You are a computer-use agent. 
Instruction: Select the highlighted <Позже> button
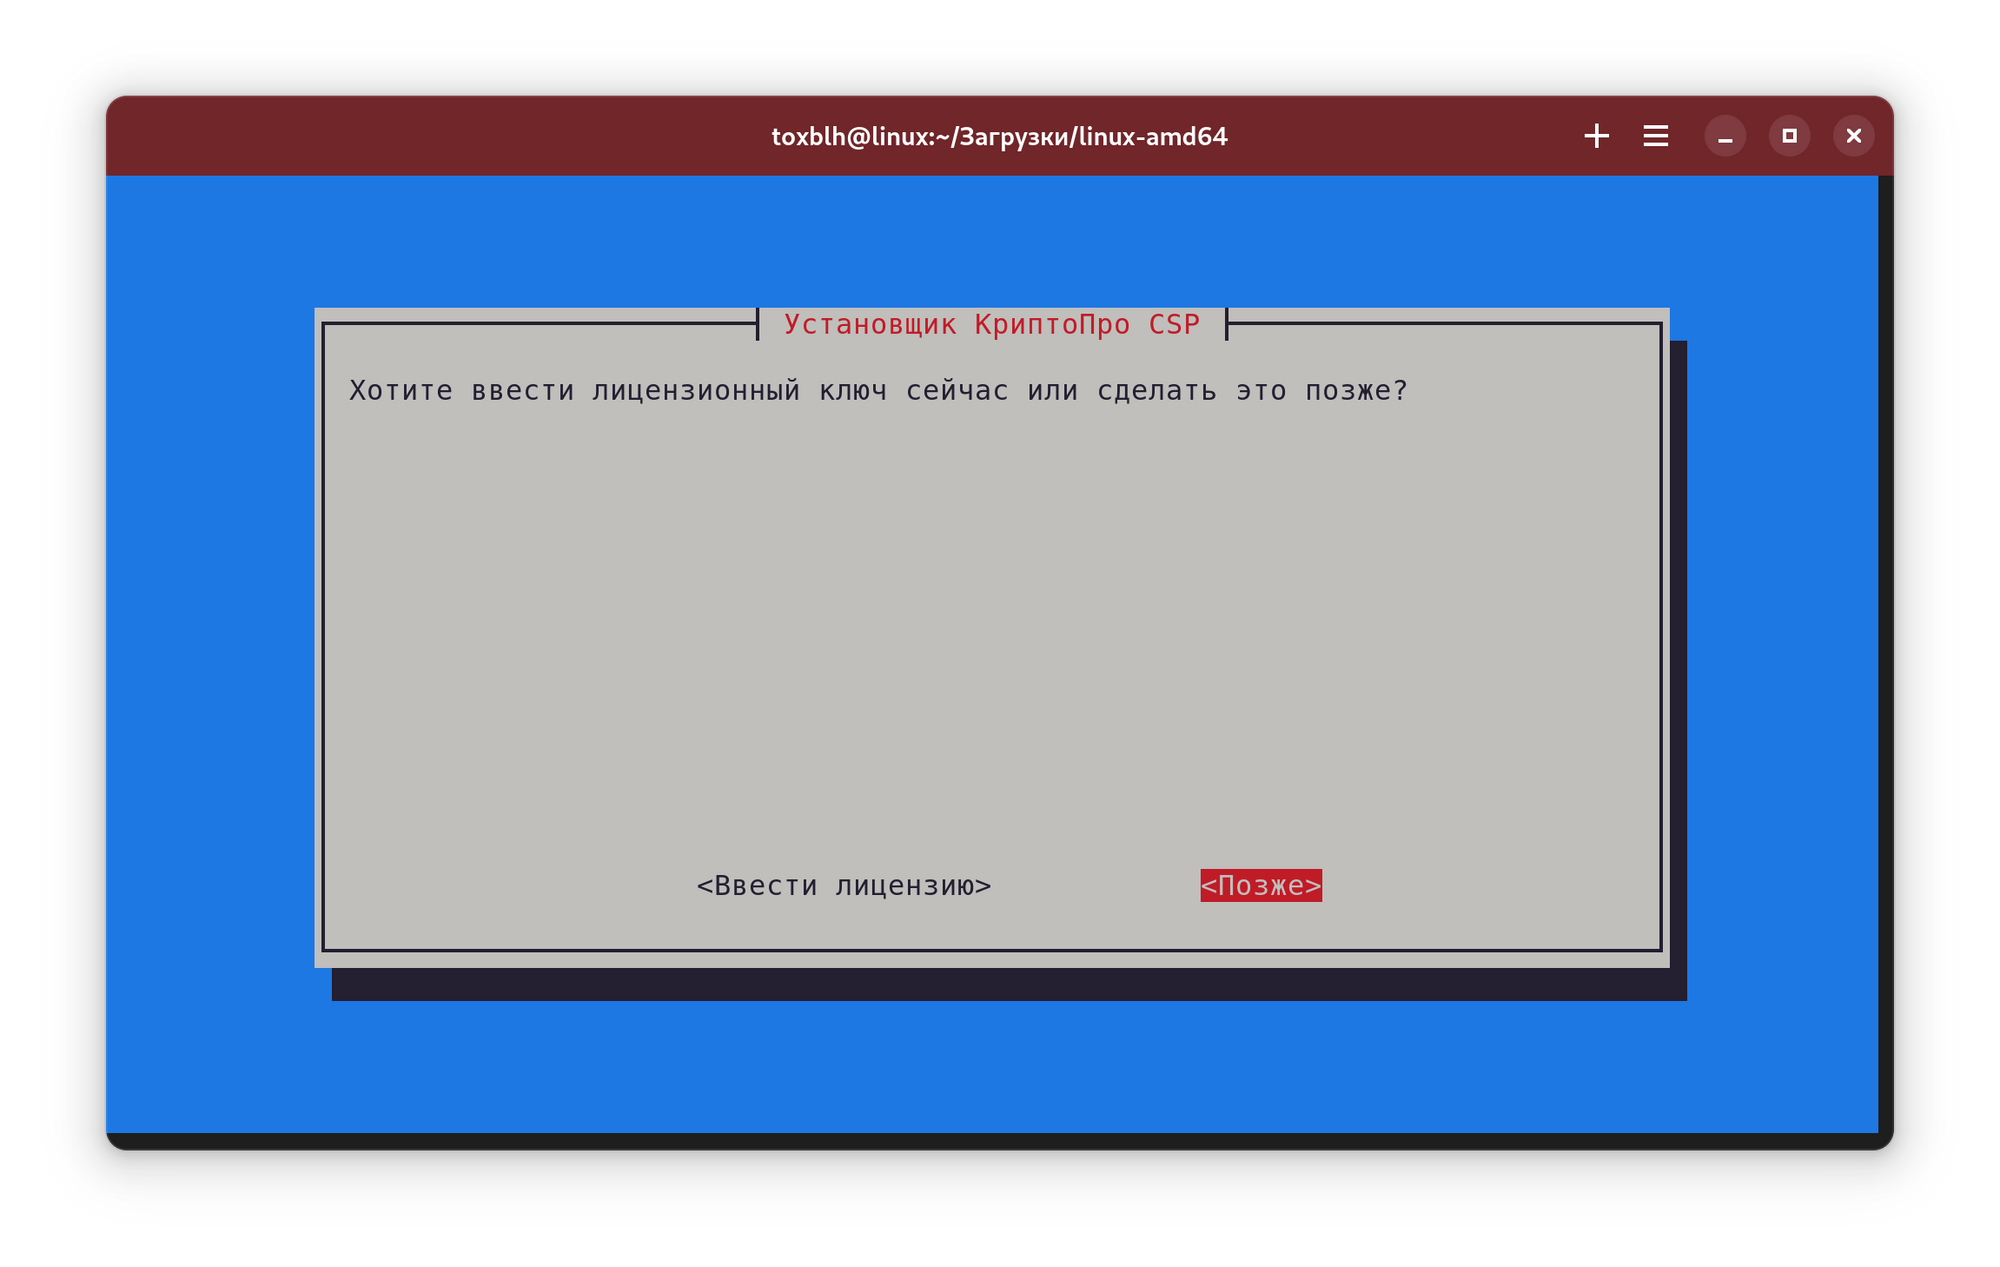(1261, 885)
